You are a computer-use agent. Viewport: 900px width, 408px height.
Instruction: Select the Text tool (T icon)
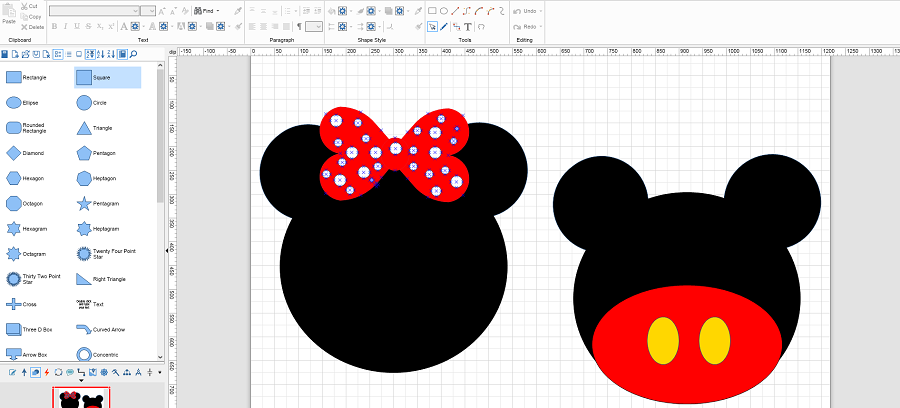pyautogui.click(x=468, y=26)
